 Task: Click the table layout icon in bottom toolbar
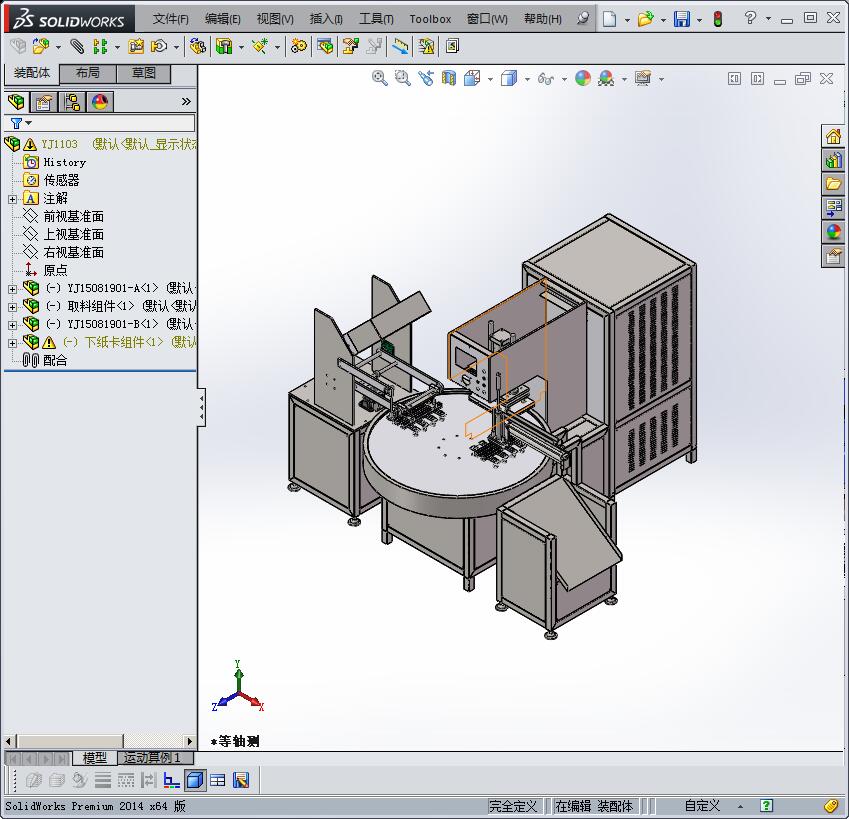218,780
